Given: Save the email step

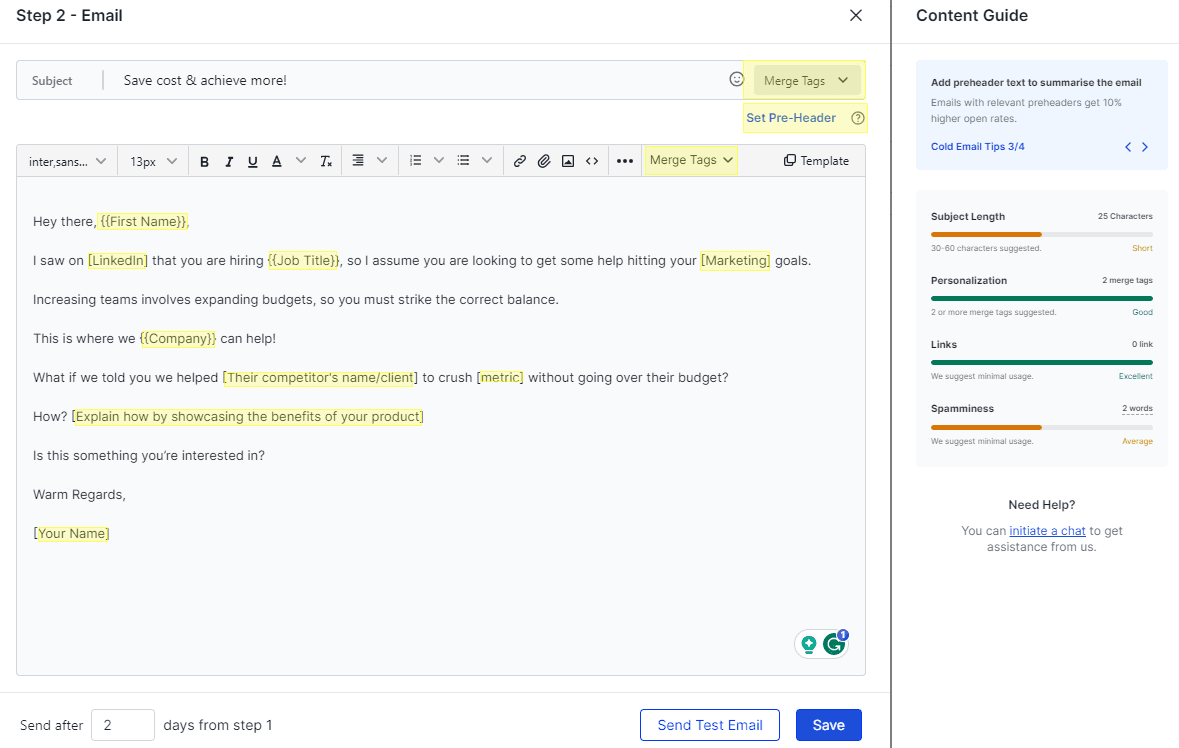Looking at the screenshot, I should 828,724.
